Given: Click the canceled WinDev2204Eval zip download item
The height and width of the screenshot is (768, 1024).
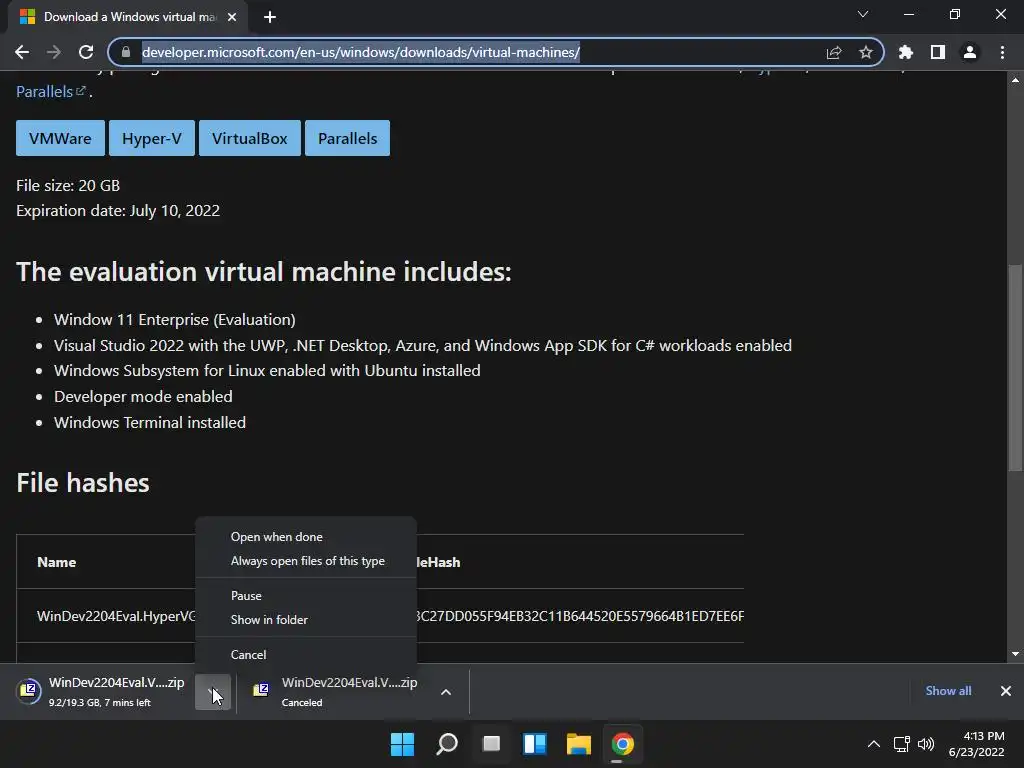Looking at the screenshot, I should tap(335, 692).
